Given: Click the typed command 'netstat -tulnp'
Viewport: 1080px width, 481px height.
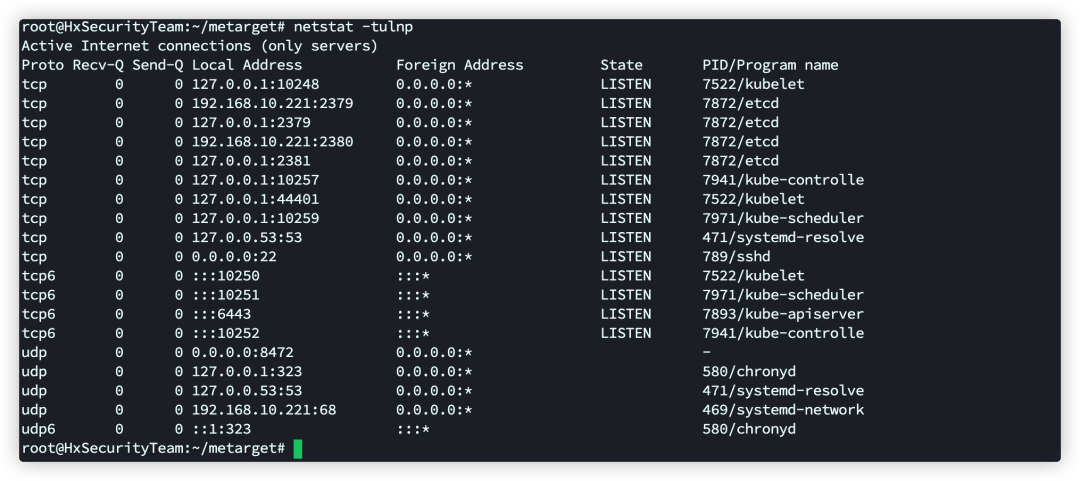Looking at the screenshot, I should click(x=353, y=28).
